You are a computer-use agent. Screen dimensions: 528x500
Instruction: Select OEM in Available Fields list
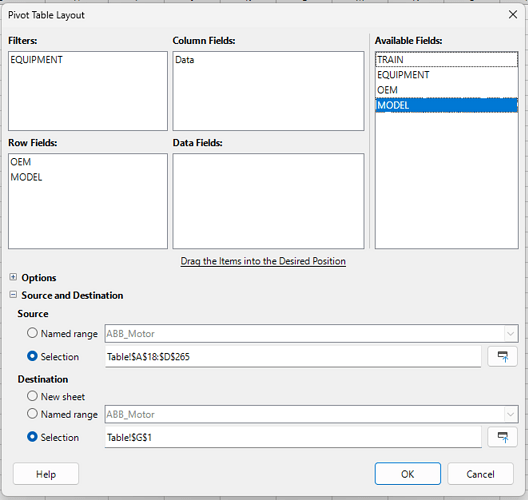tap(447, 90)
